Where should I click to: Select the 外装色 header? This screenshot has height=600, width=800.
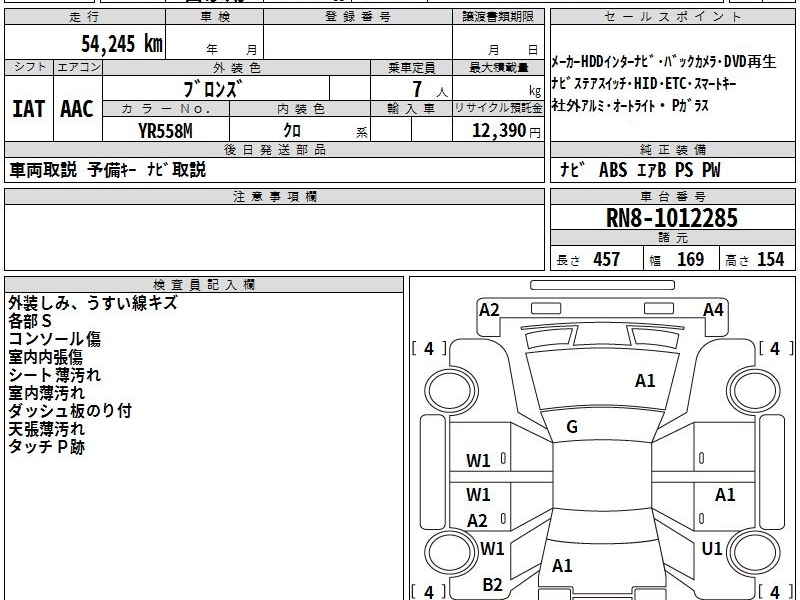point(237,67)
